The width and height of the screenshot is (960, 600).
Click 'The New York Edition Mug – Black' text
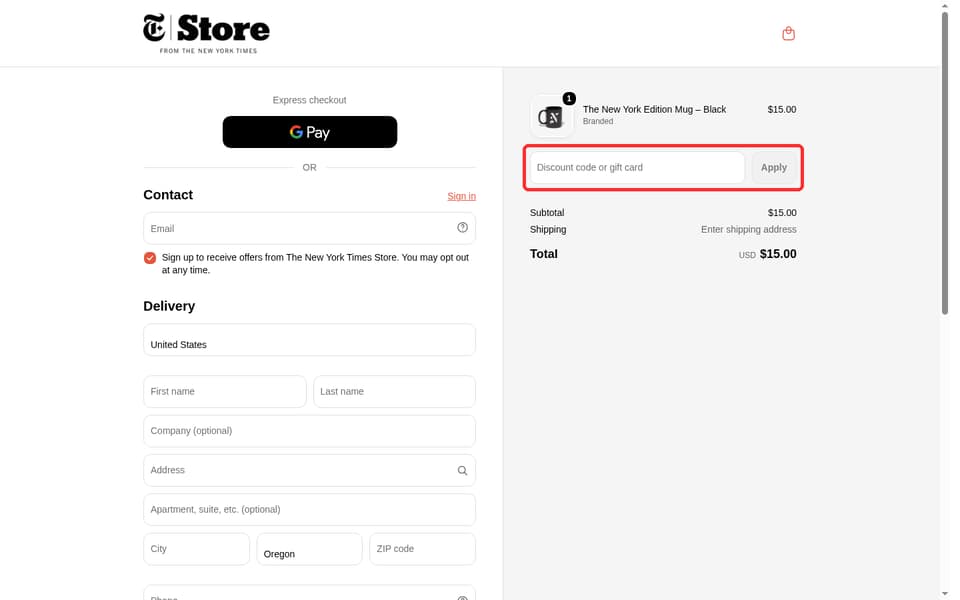(x=654, y=109)
